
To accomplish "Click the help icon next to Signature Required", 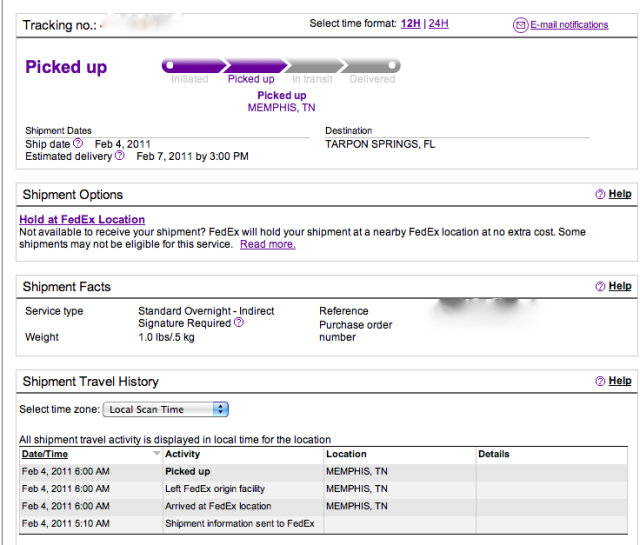I will (x=239, y=324).
